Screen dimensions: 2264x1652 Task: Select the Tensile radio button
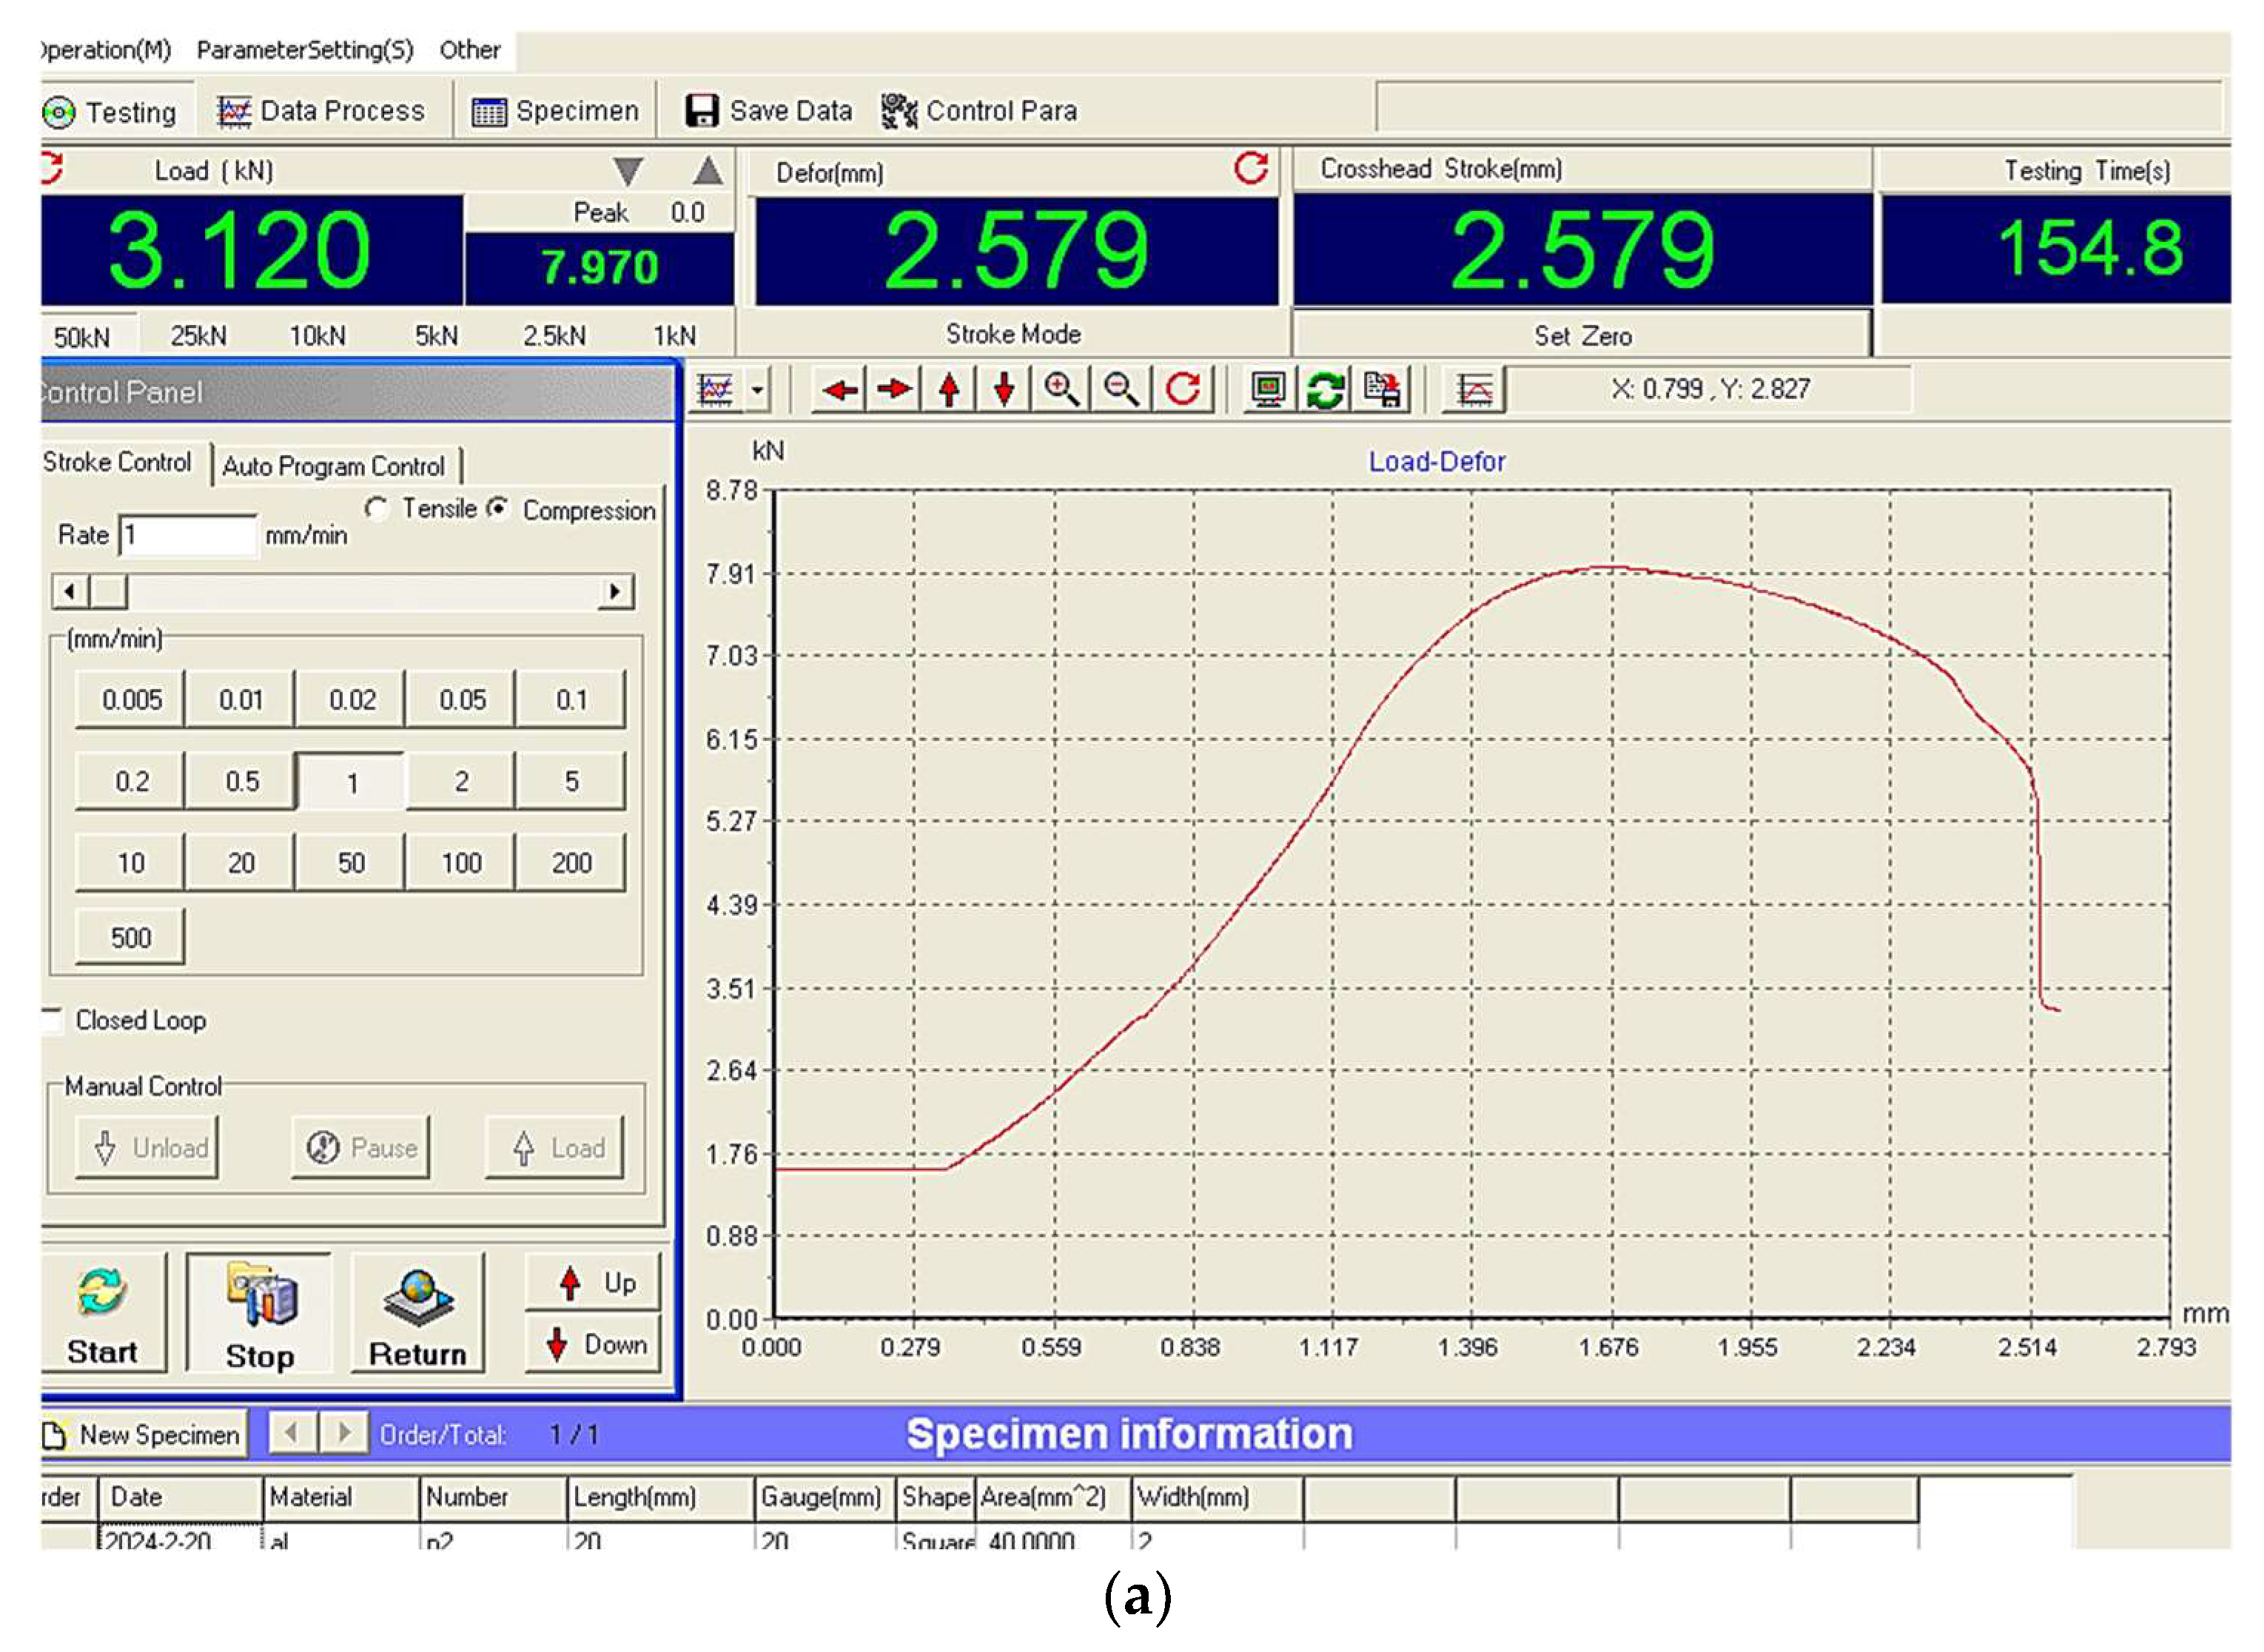point(377,509)
